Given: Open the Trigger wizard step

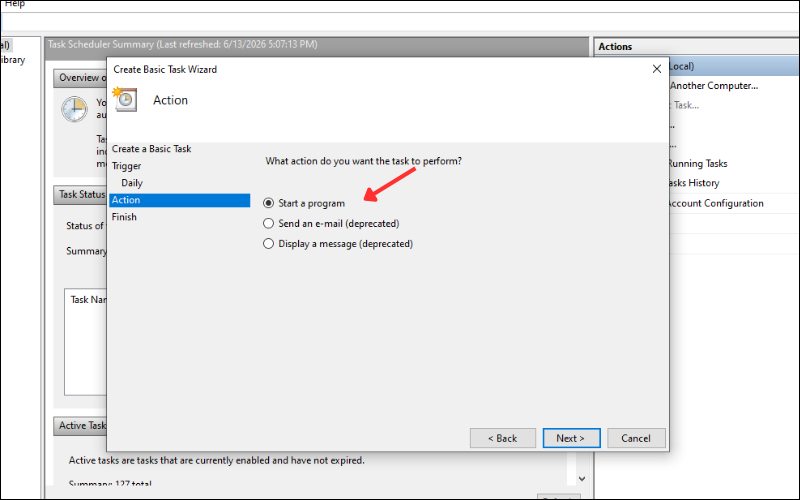Looking at the screenshot, I should (x=127, y=166).
